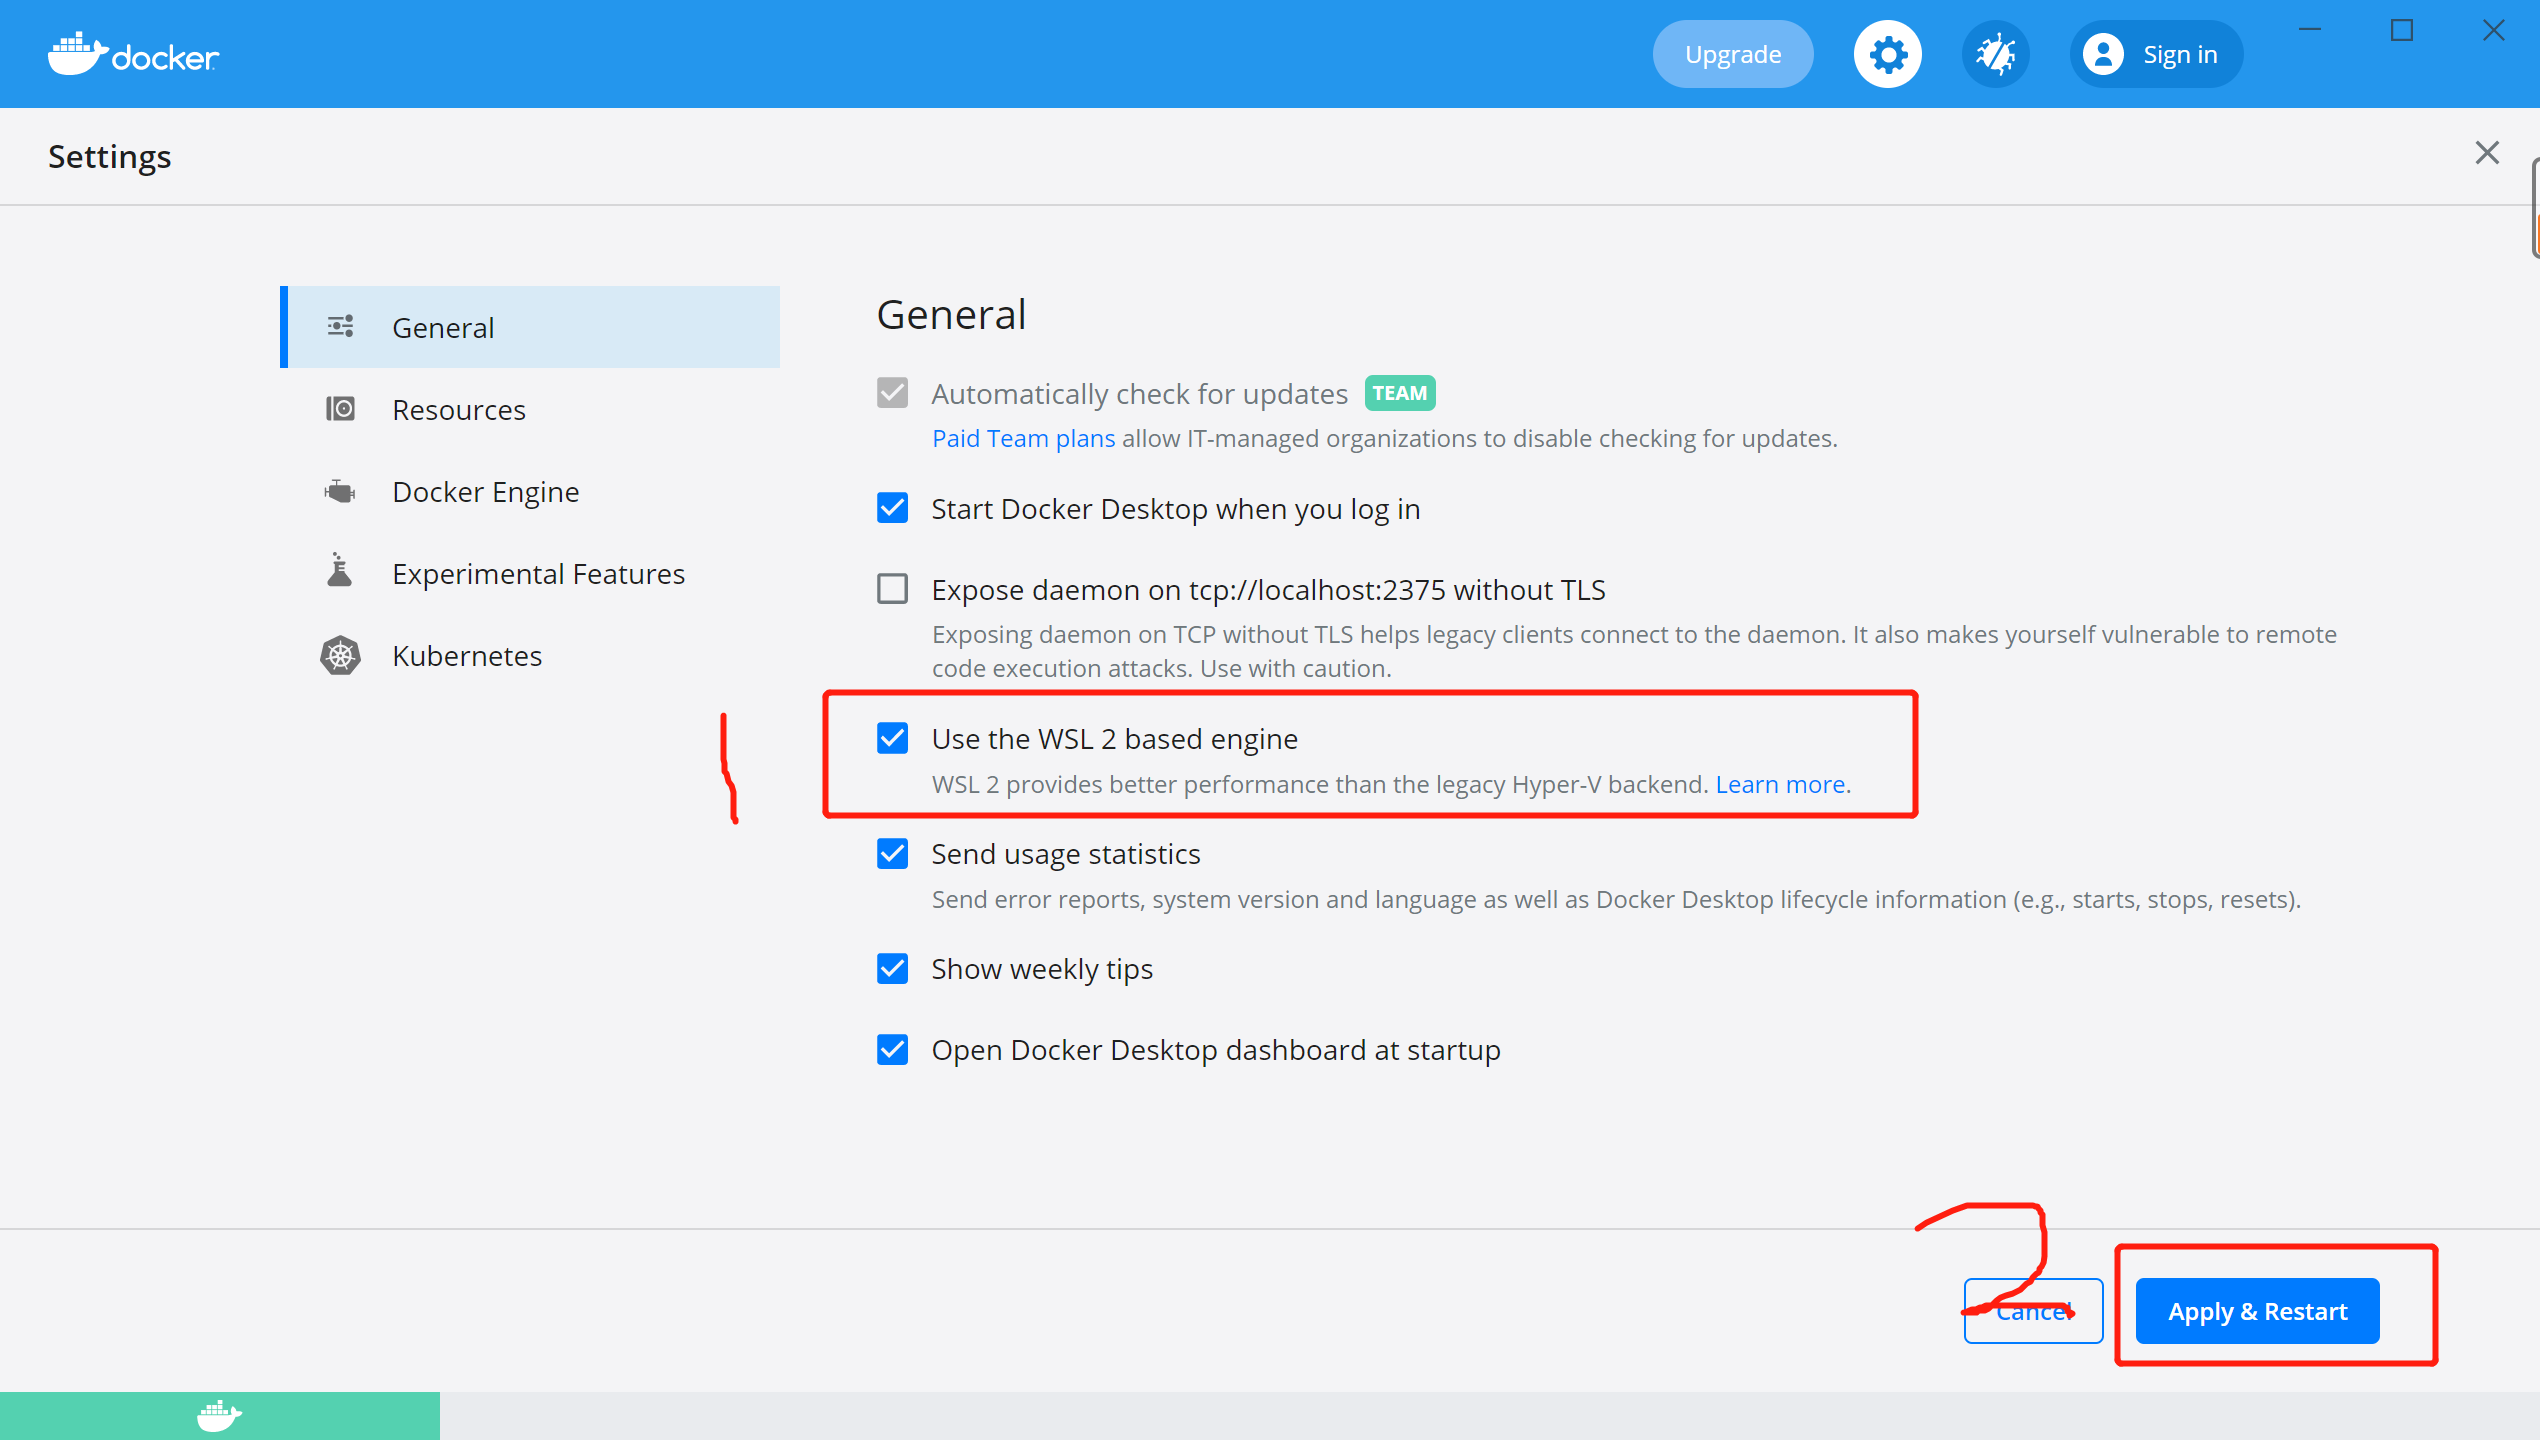Click the troubleshoot bug icon
Viewport: 2540px width, 1440px height.
(1994, 53)
